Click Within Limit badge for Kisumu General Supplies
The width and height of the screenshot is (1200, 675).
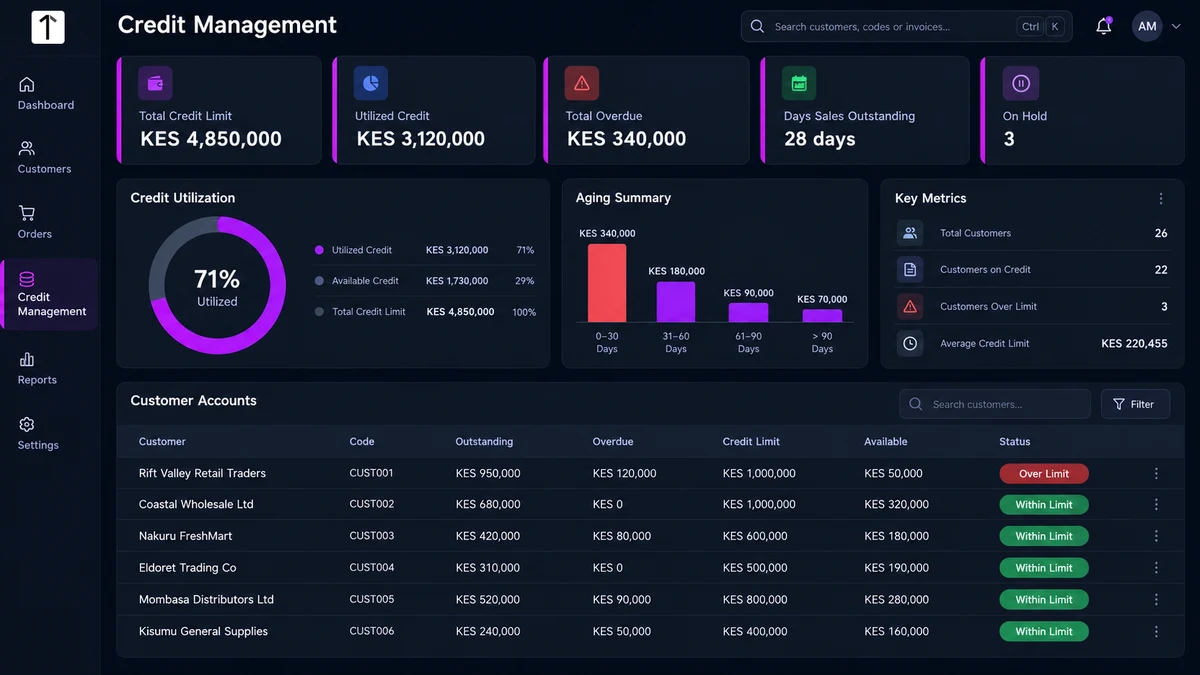[x=1044, y=632]
